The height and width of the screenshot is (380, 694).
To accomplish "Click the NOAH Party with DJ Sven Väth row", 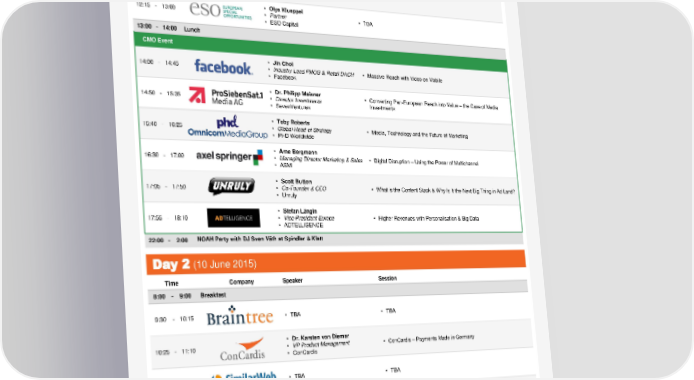I will coord(334,239).
